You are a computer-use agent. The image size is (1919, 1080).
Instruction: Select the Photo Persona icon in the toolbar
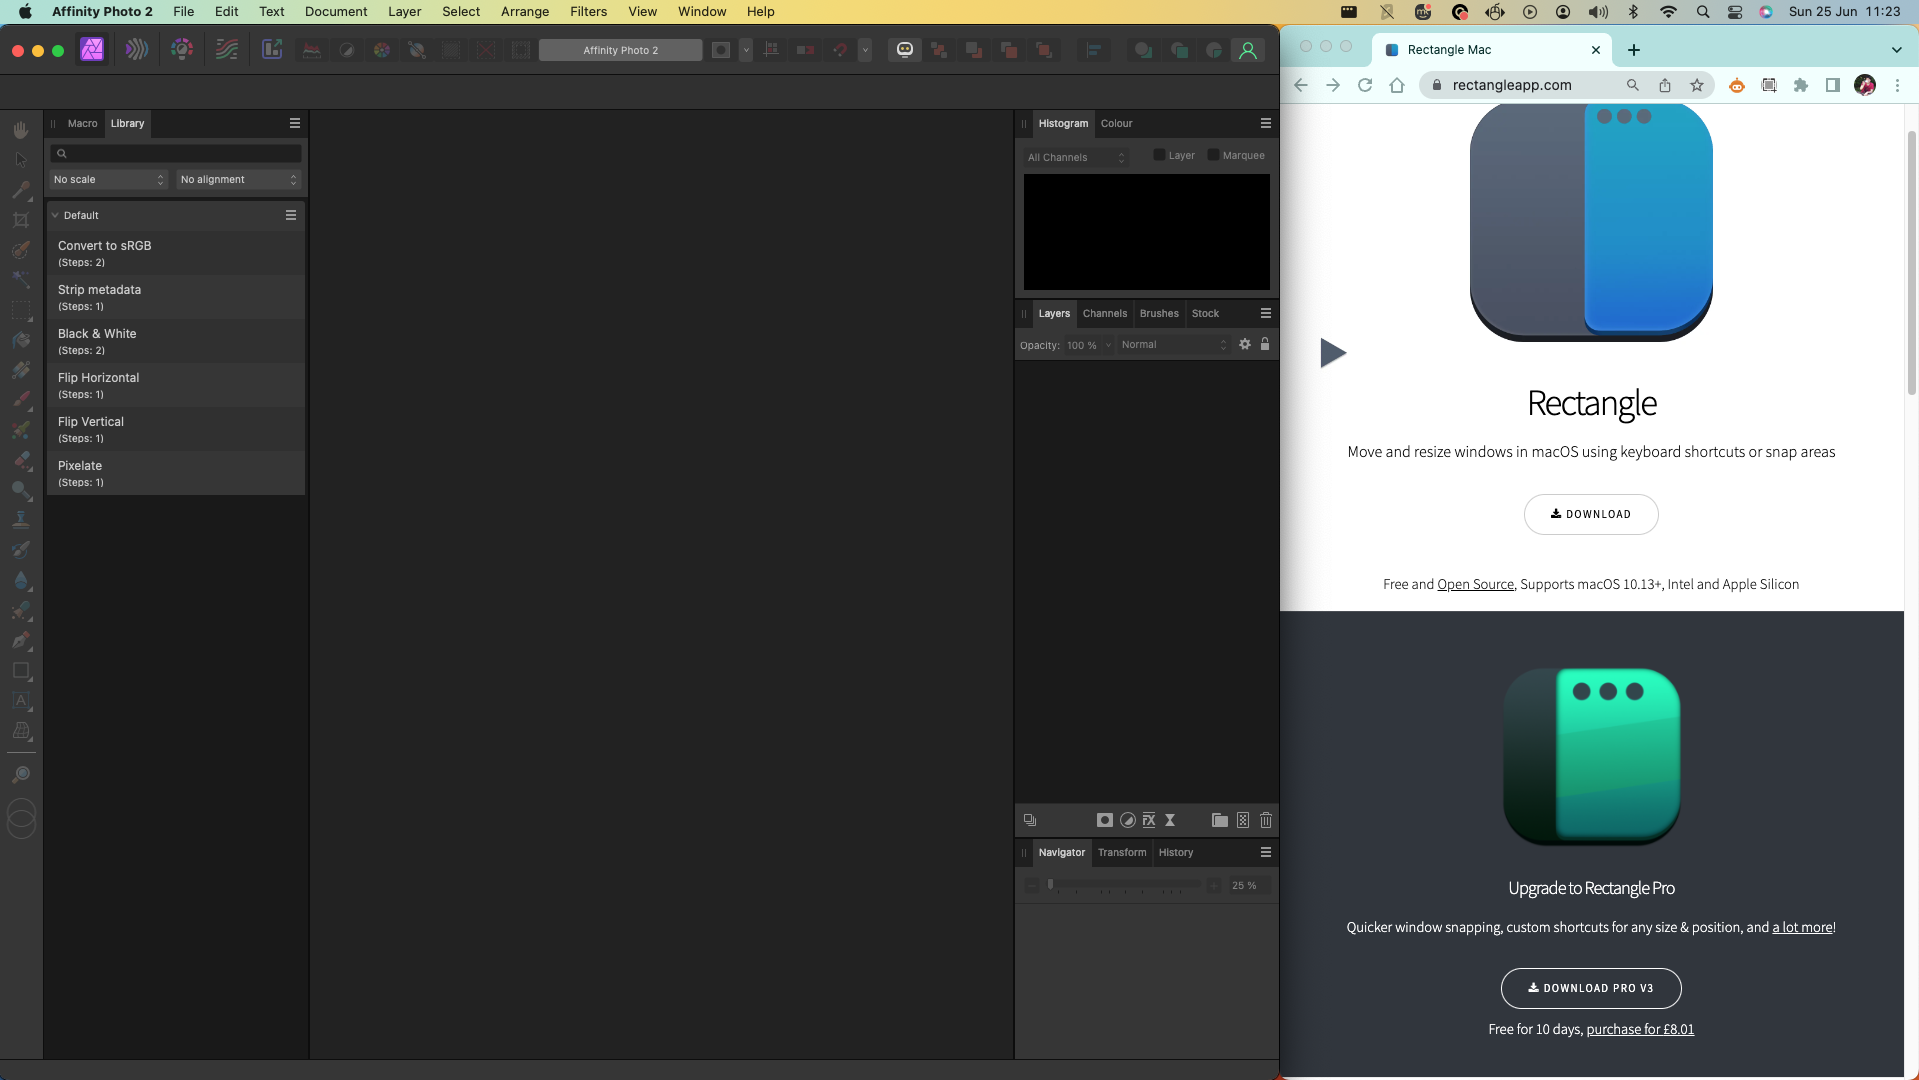pos(92,50)
